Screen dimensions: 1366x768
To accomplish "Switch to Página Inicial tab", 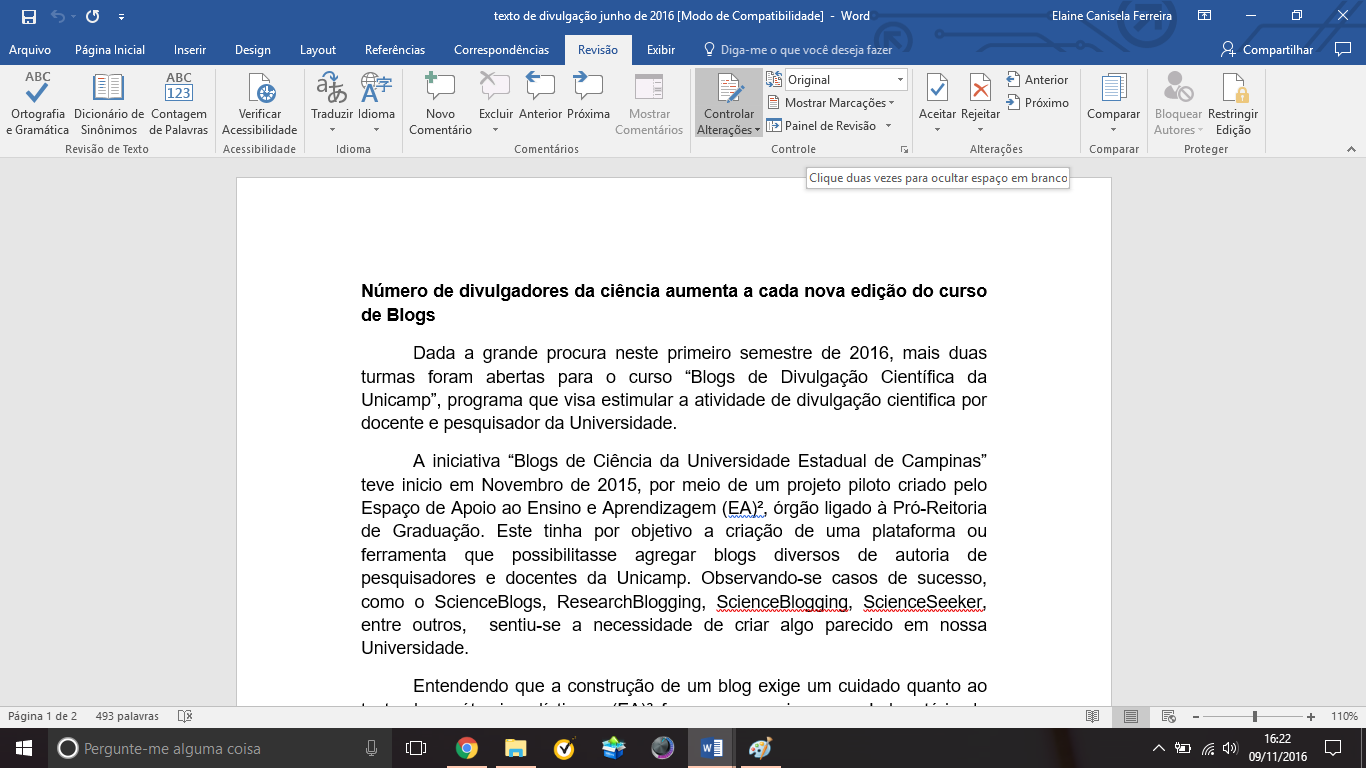I will [110, 50].
